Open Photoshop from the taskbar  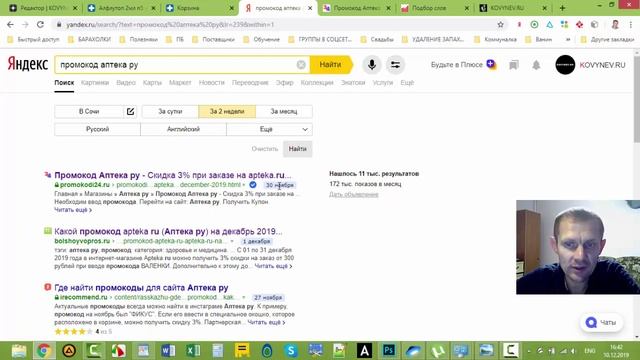click(389, 350)
